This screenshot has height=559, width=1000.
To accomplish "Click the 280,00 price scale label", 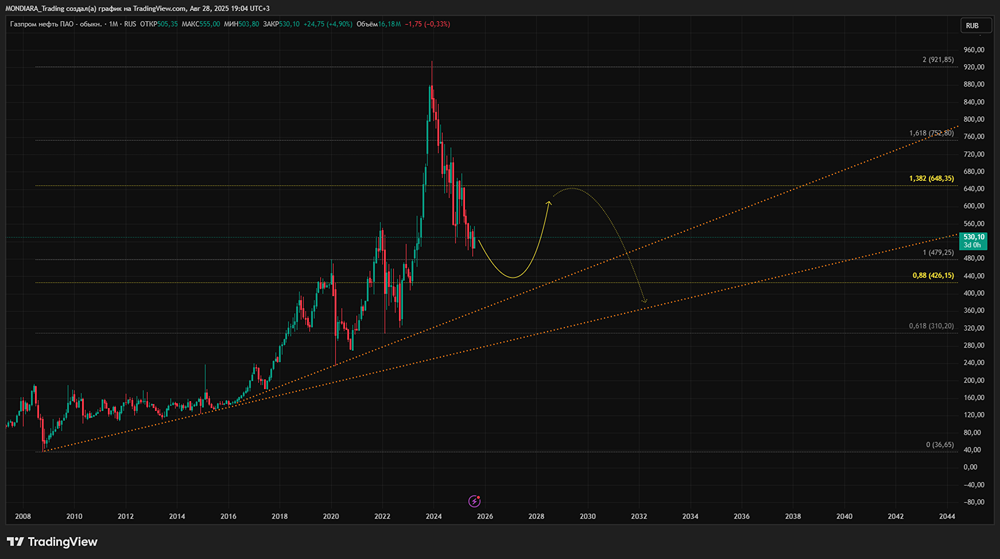I will pyautogui.click(x=974, y=345).
